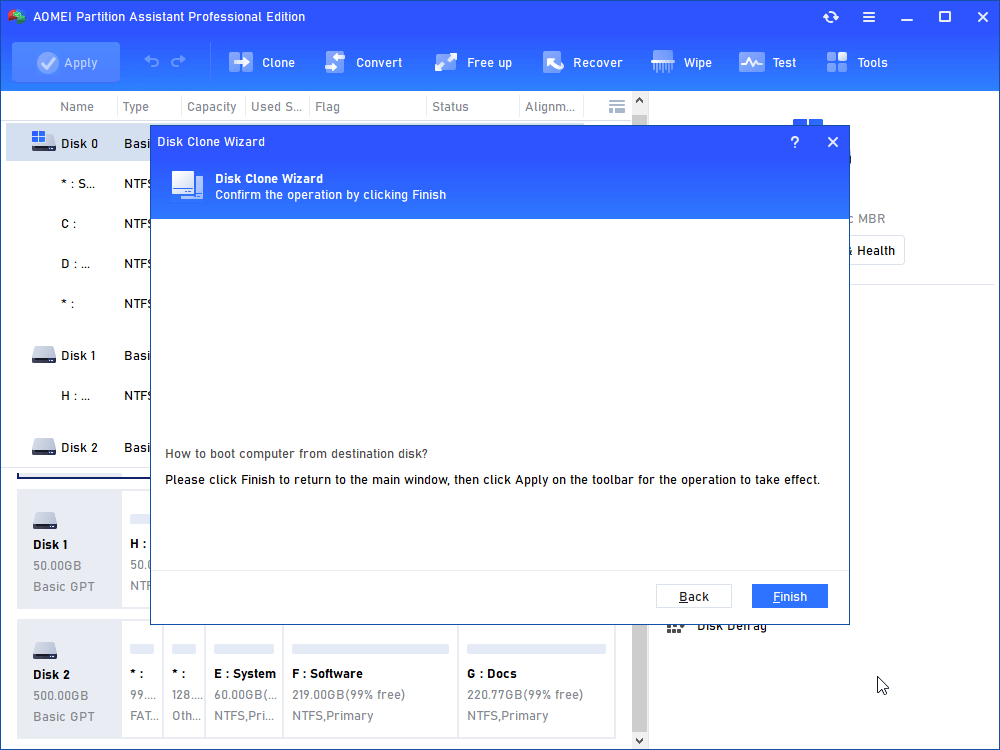This screenshot has height=750, width=1000.
Task: Select the 128 MB Other partition block
Action: 184,681
